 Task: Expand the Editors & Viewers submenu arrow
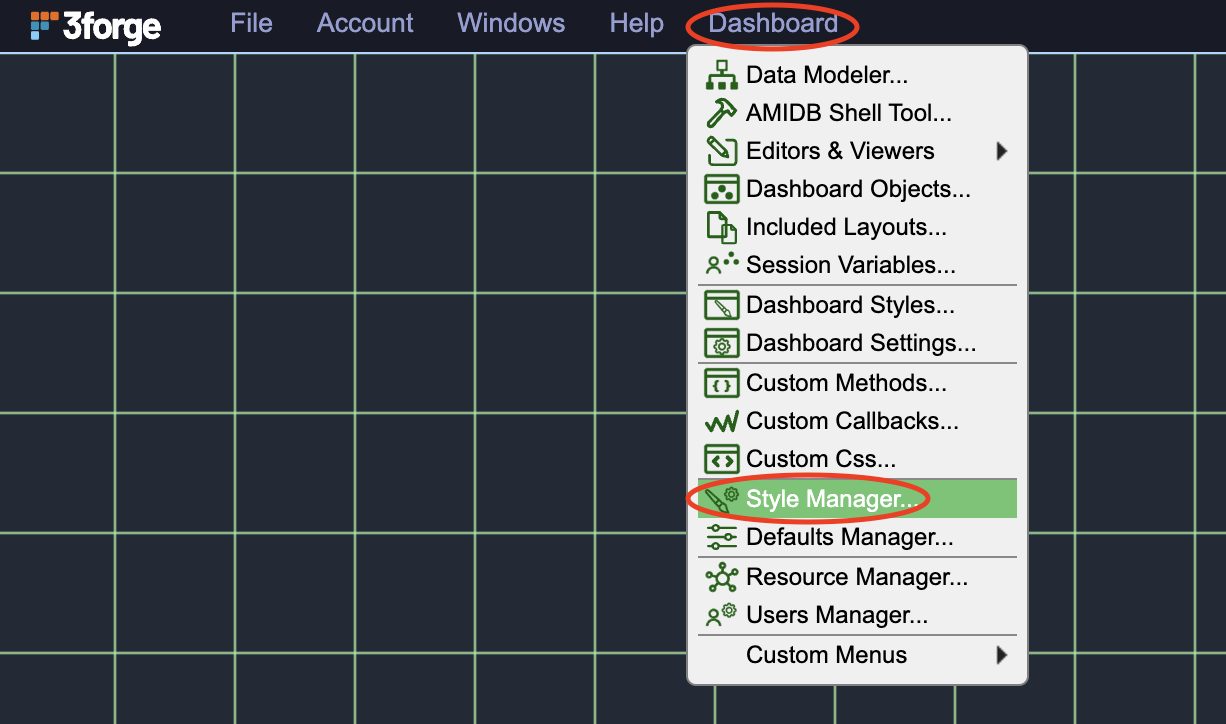(1001, 151)
